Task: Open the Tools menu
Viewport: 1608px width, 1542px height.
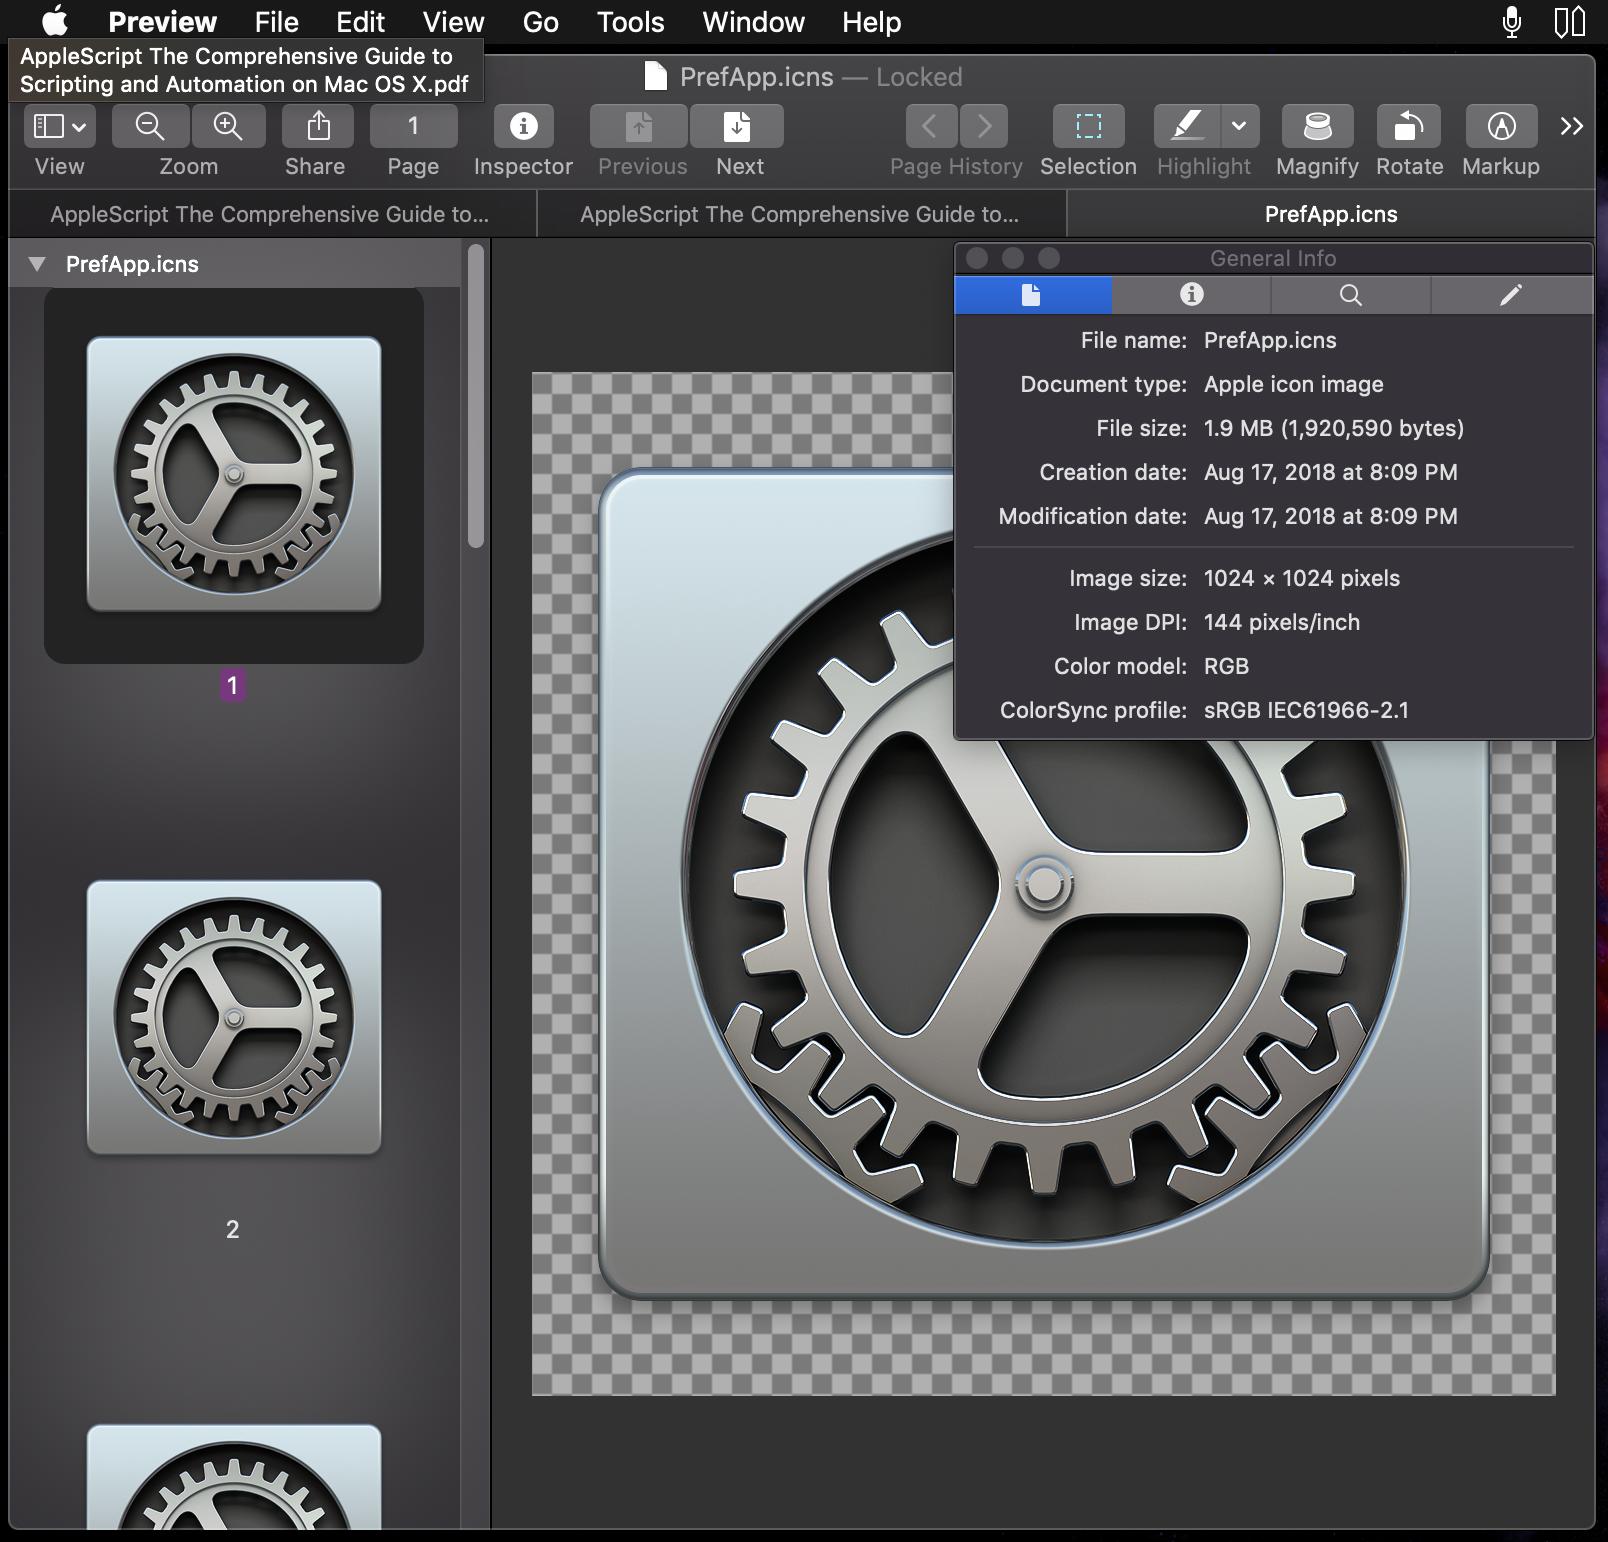Action: tap(630, 22)
